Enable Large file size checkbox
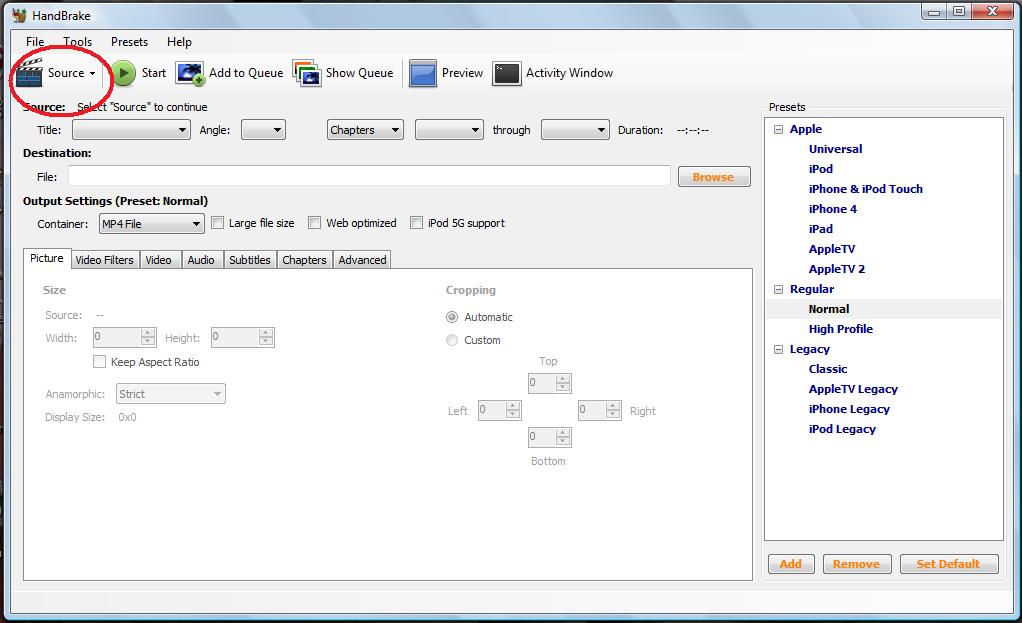The image size is (1022, 623). (218, 223)
